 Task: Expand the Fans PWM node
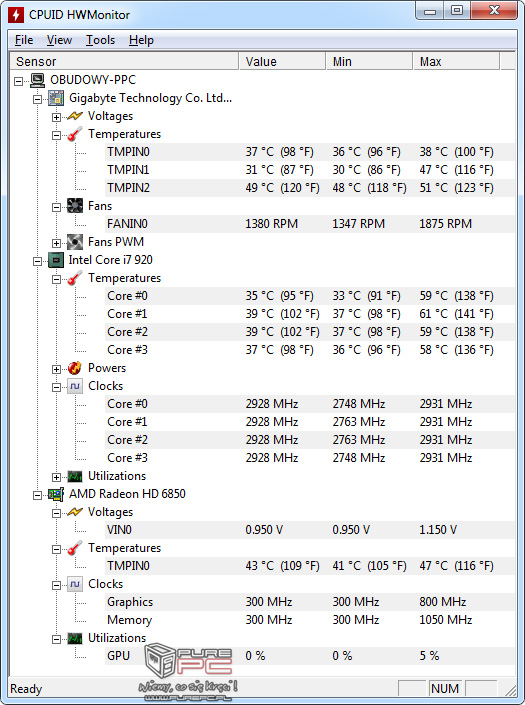(x=56, y=243)
